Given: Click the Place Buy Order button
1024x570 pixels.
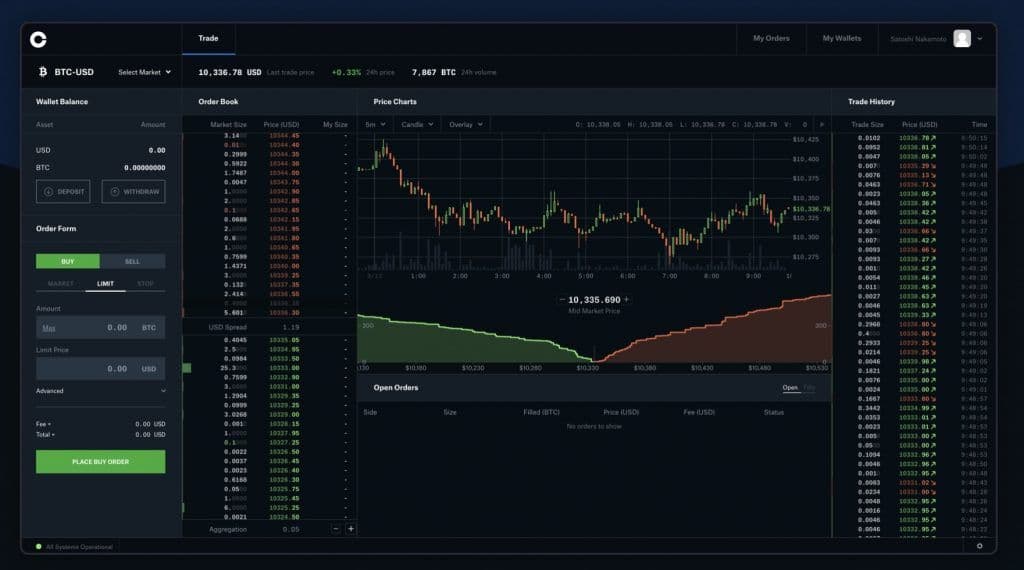Looking at the screenshot, I should (x=100, y=461).
